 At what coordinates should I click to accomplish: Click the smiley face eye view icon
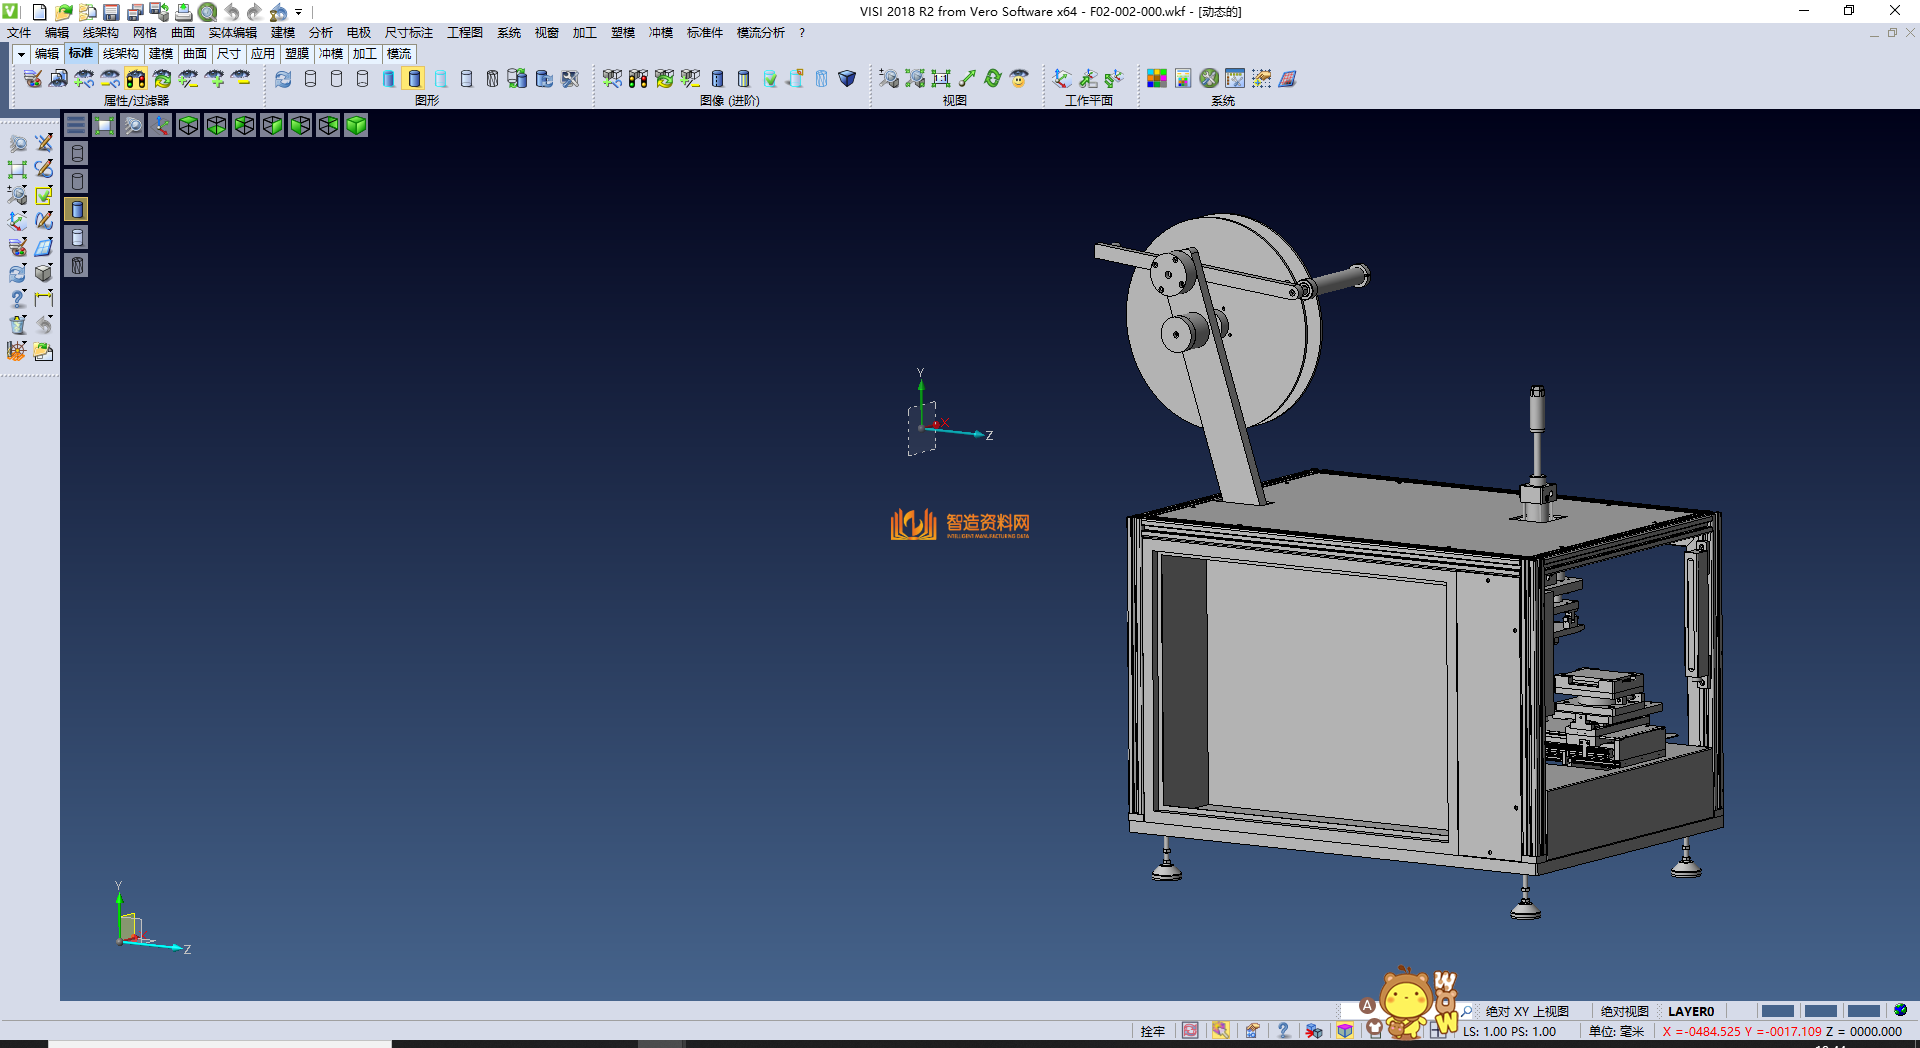(x=1019, y=79)
